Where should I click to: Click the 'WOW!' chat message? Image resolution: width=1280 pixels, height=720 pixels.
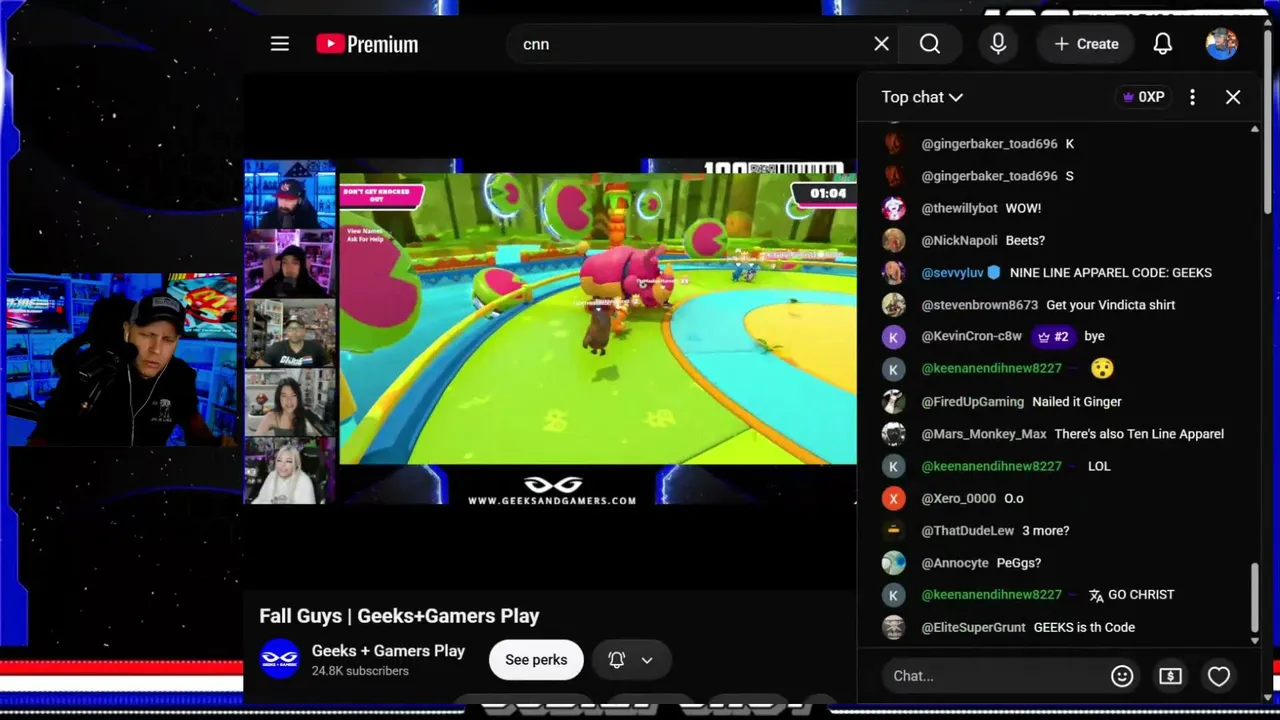coord(1023,208)
